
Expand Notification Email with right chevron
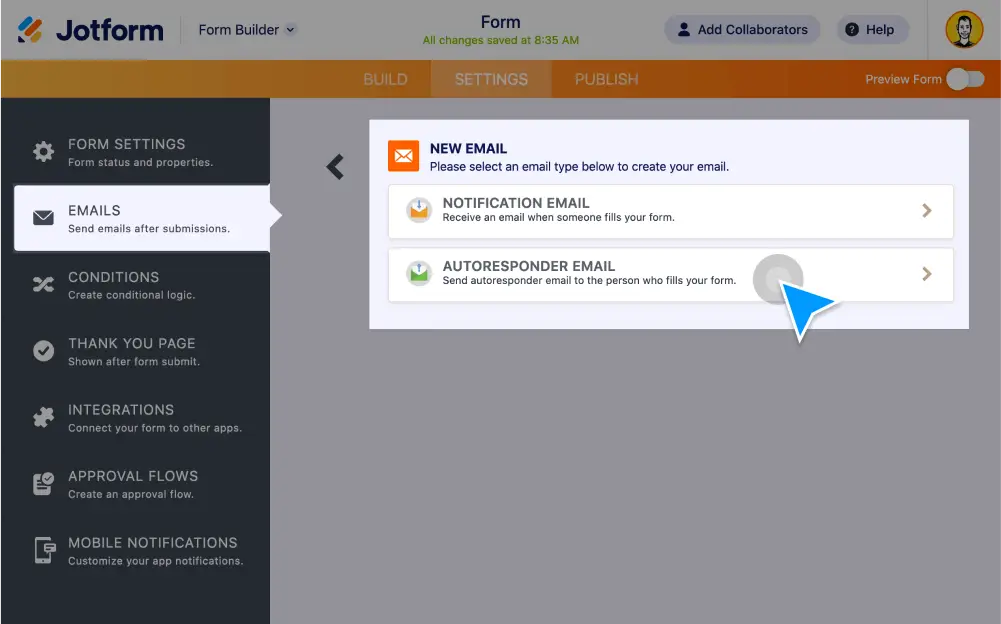tap(927, 211)
